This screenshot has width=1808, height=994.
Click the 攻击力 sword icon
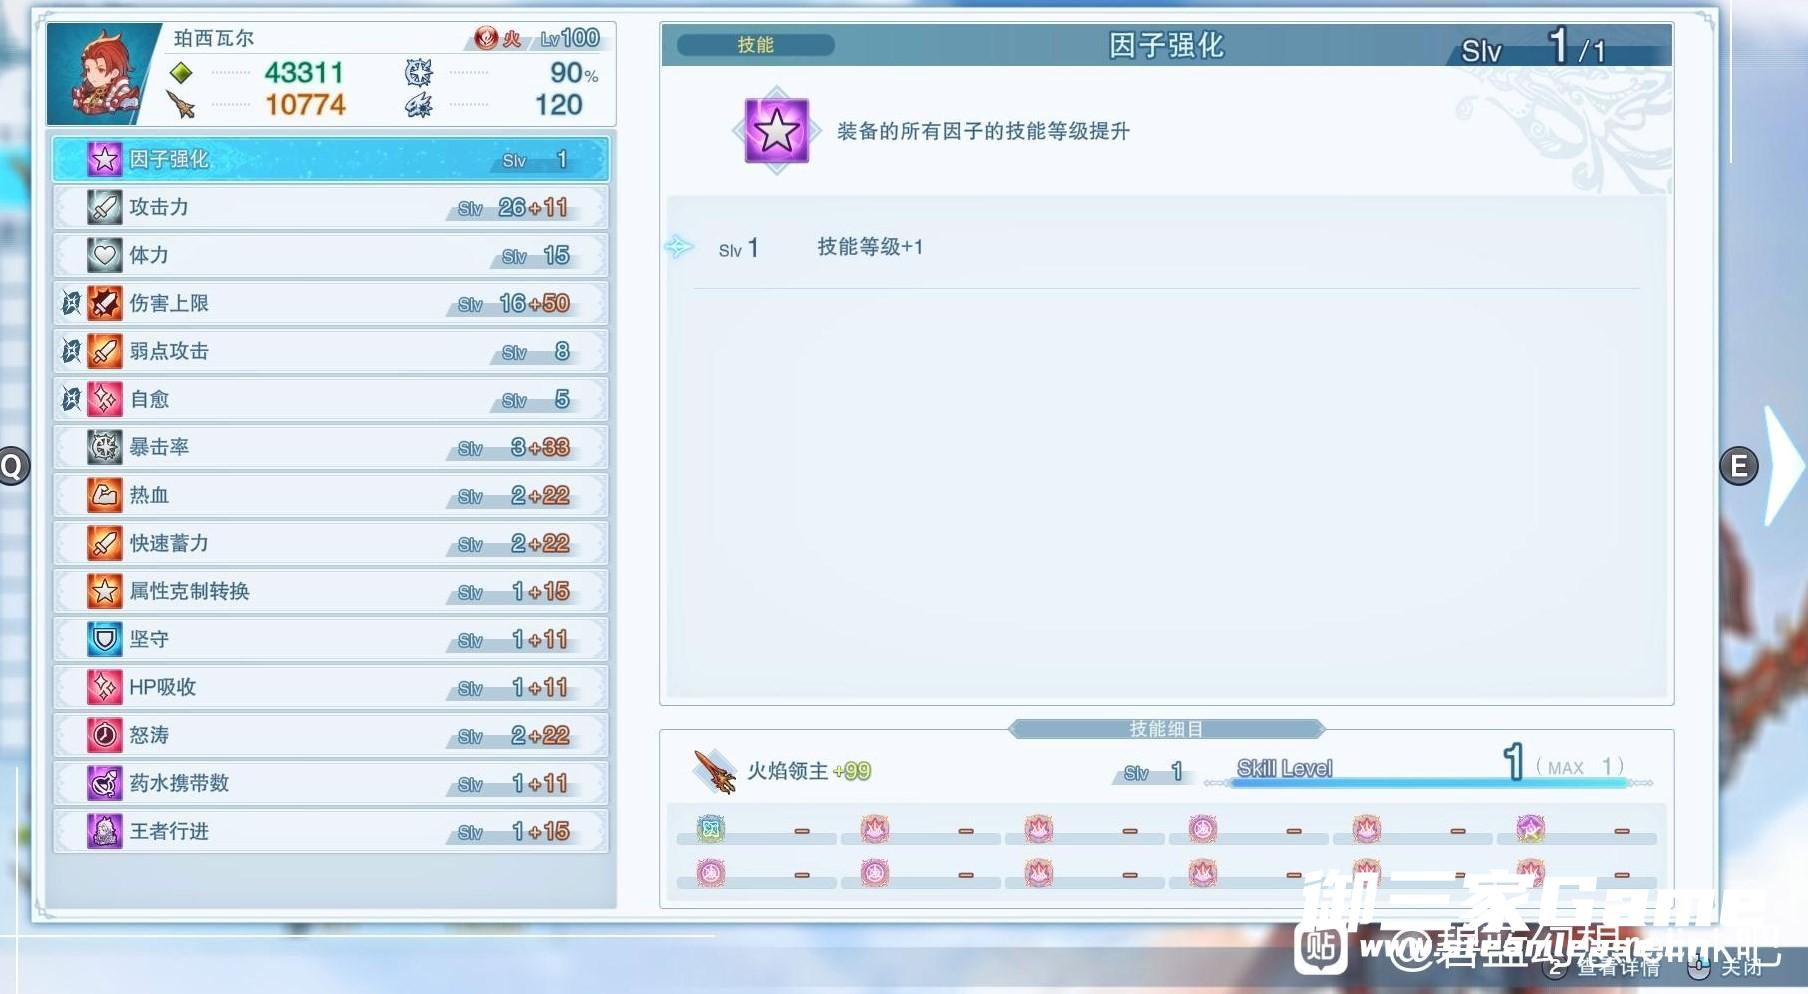(105, 207)
